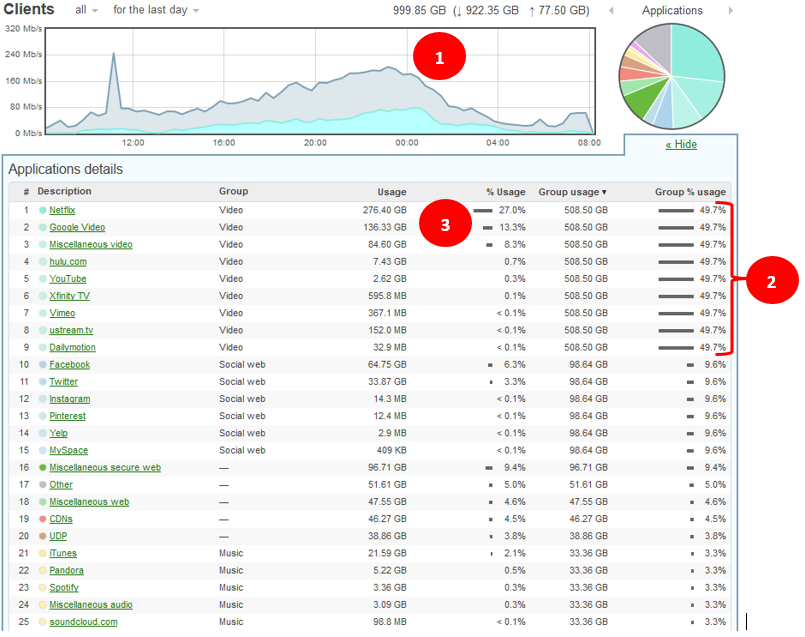Click the traffic usage graph area
This screenshot has width=805, height=637.
pos(320,82)
